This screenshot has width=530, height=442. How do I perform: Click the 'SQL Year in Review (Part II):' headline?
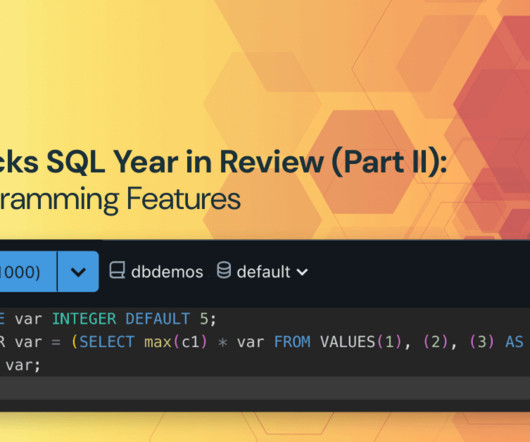click(247, 163)
